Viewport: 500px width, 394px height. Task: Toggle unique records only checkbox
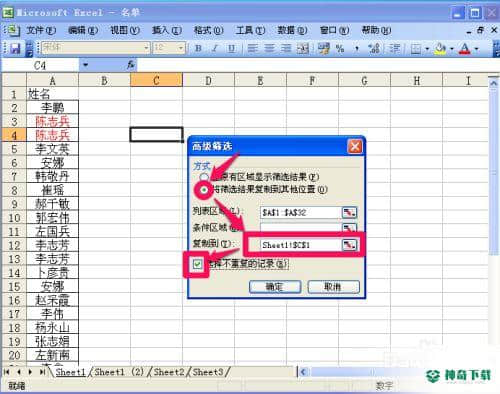point(197,264)
